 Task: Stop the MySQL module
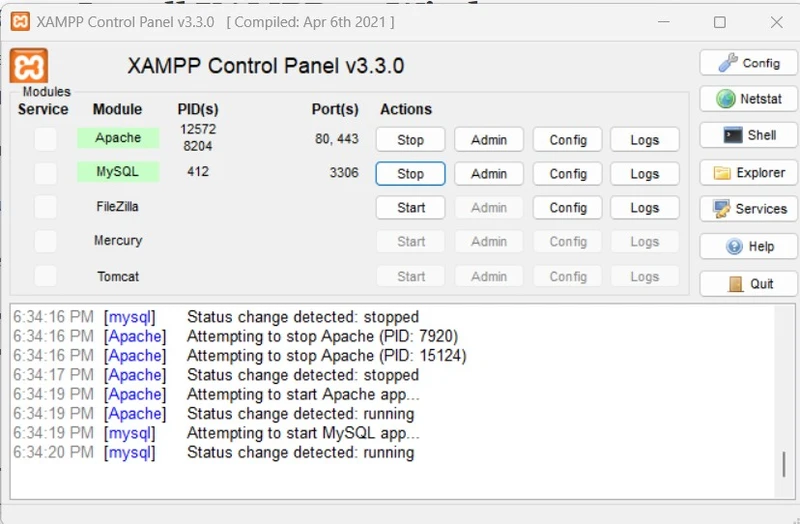[410, 174]
